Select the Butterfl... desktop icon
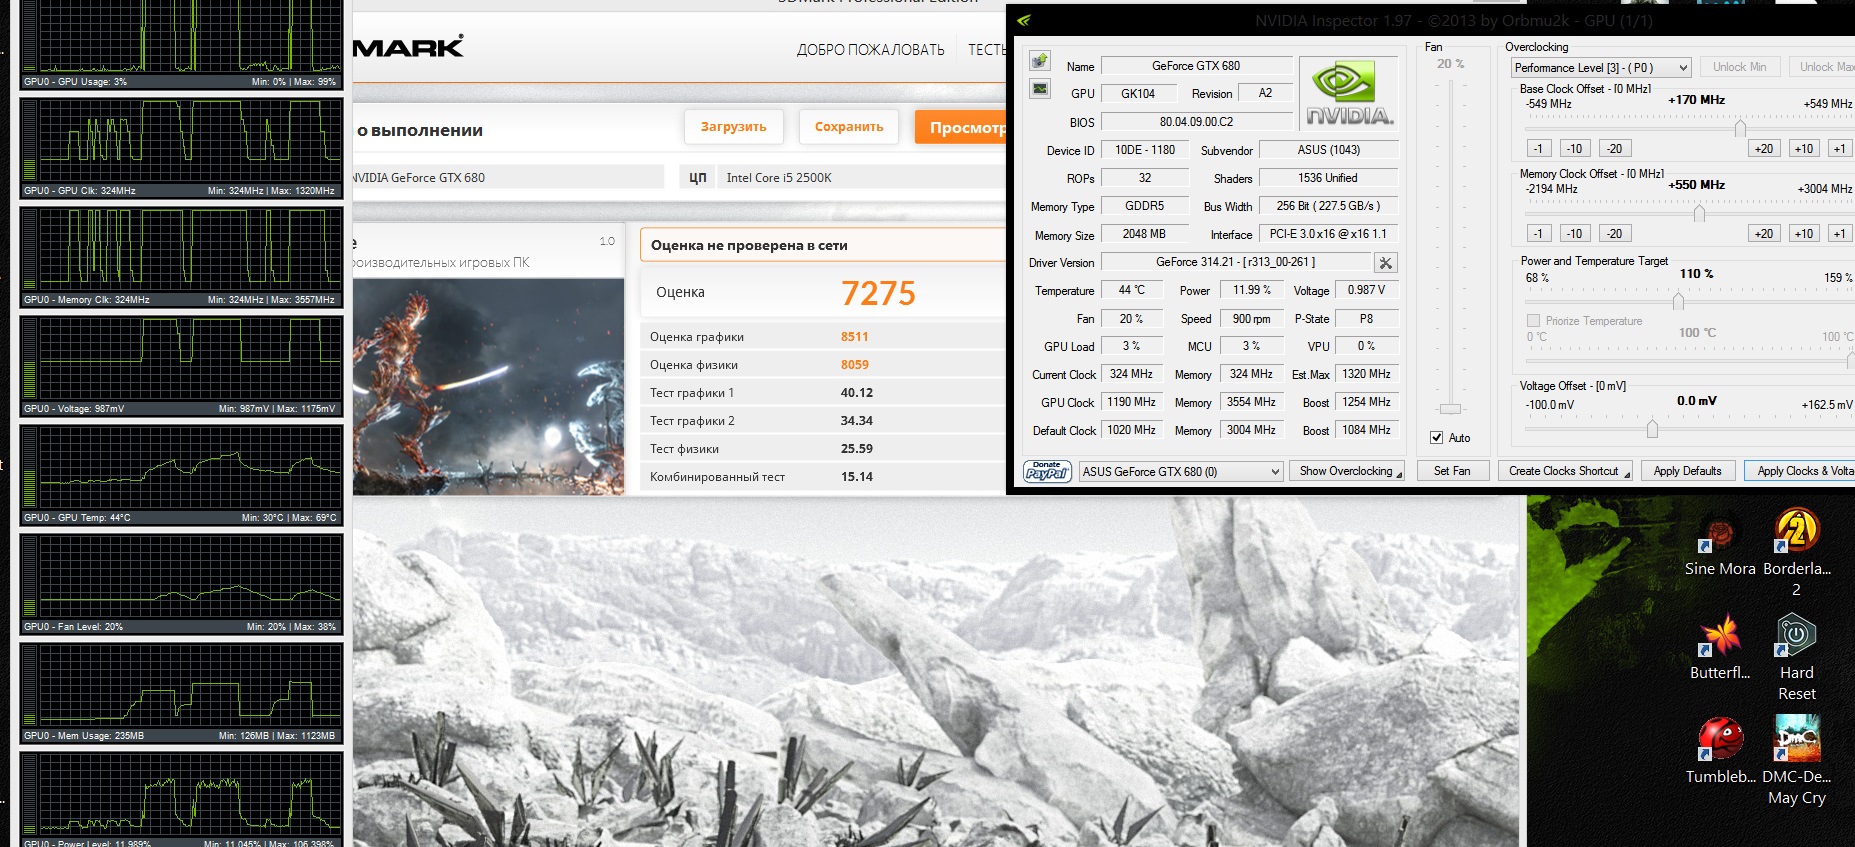 1720,648
